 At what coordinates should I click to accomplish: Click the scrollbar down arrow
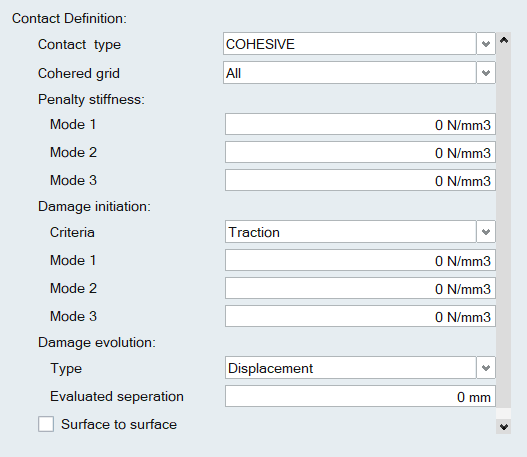click(503, 427)
